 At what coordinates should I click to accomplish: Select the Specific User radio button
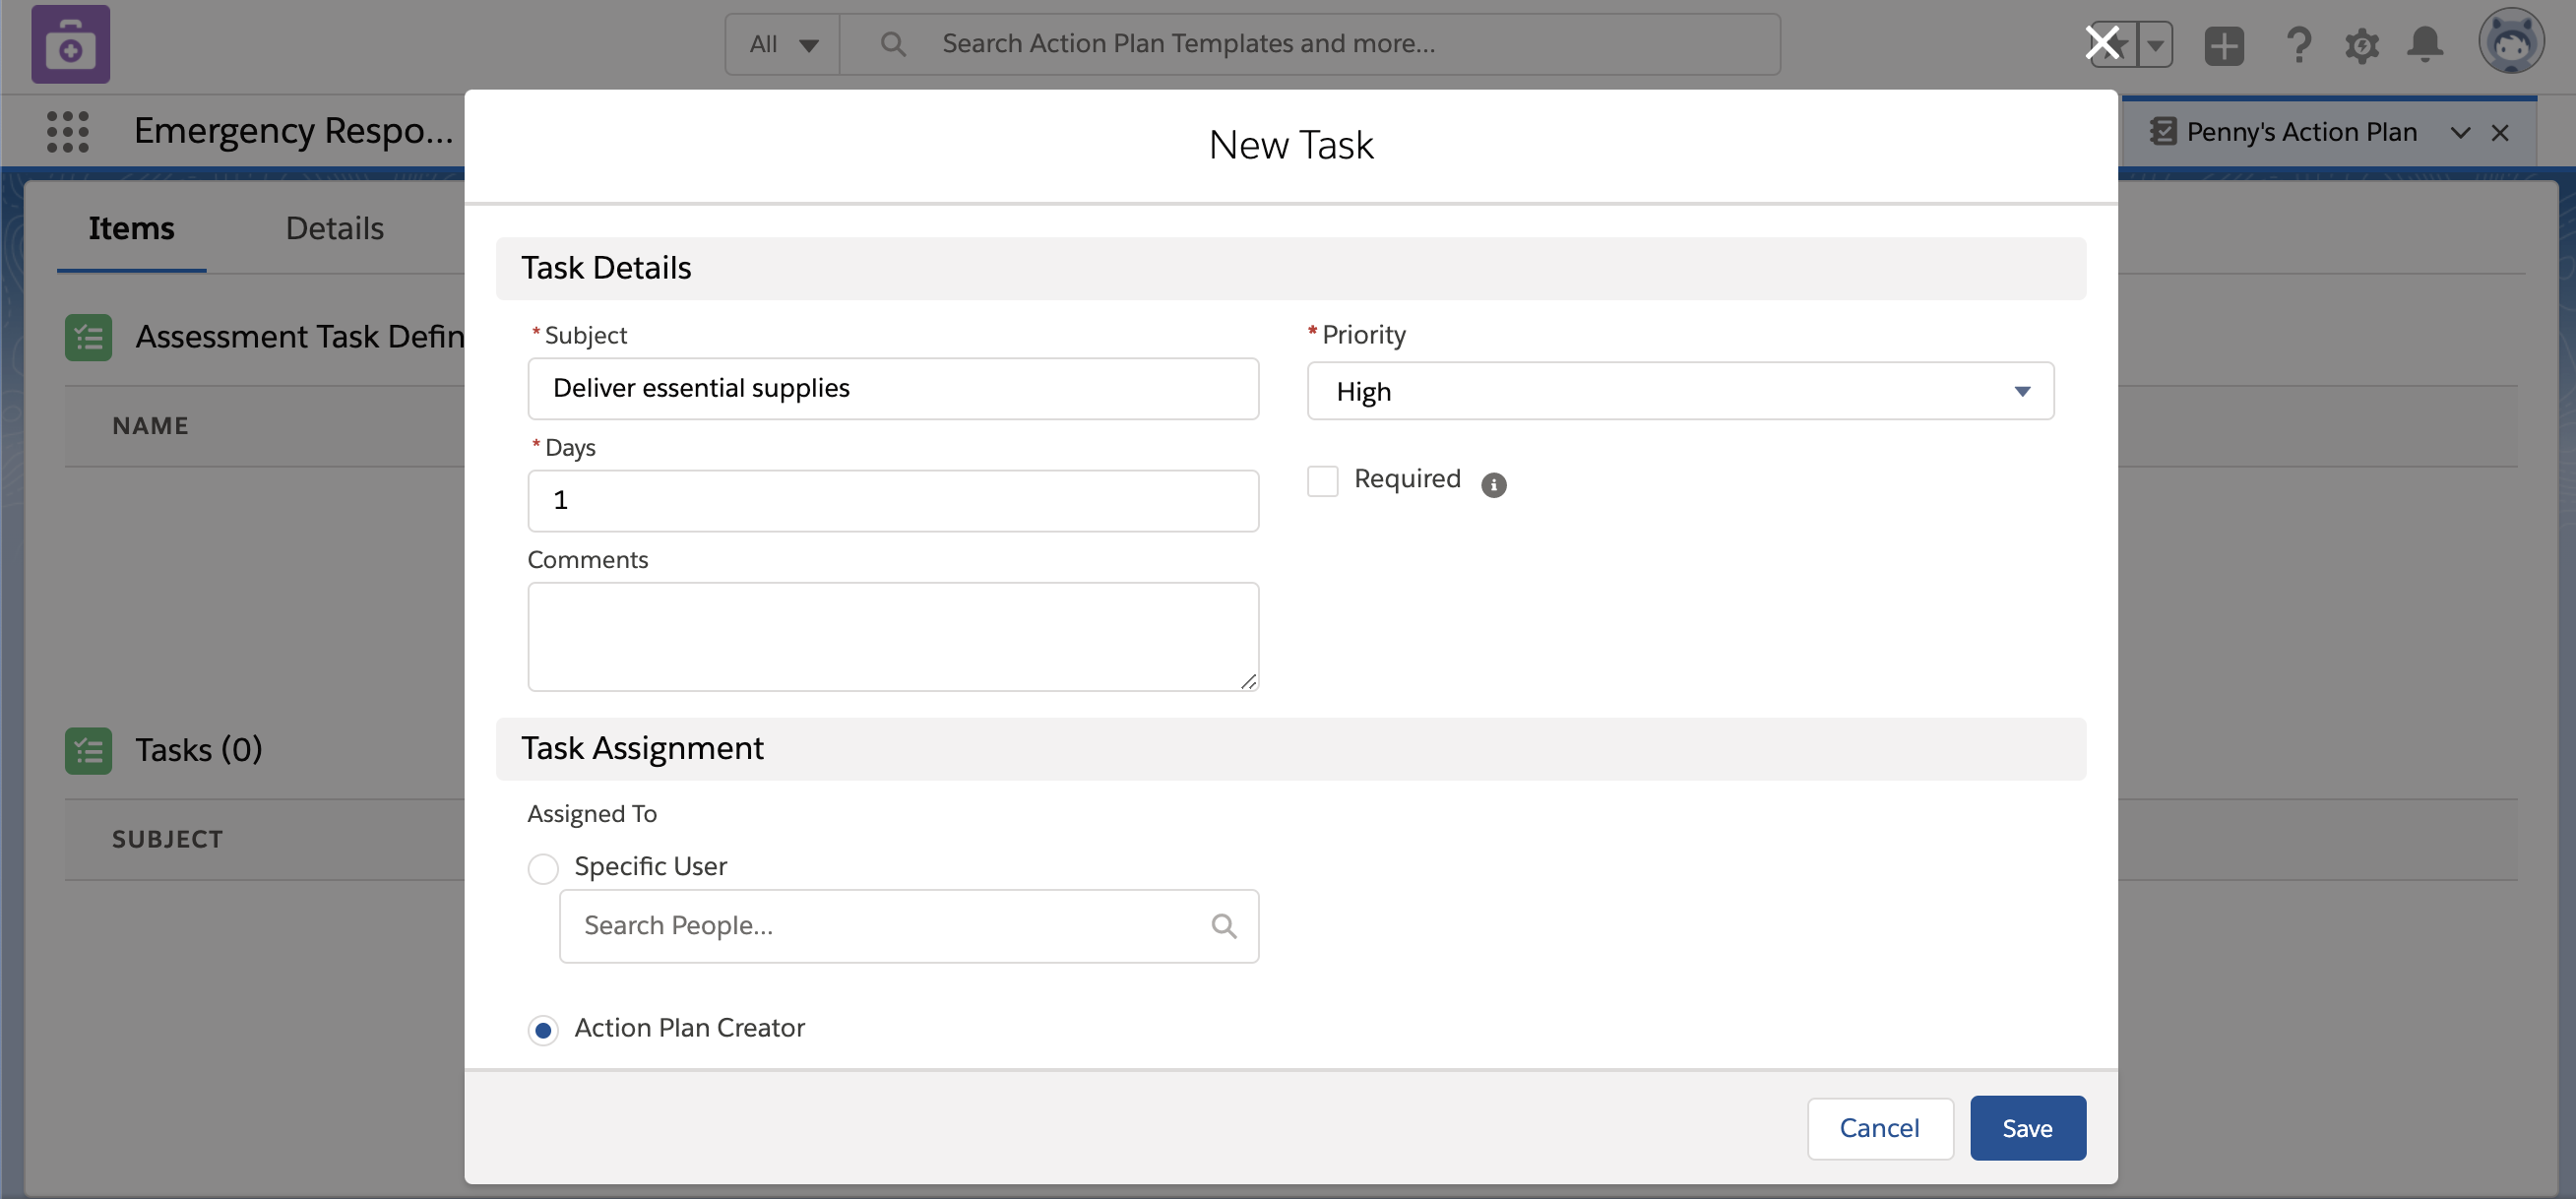(543, 868)
